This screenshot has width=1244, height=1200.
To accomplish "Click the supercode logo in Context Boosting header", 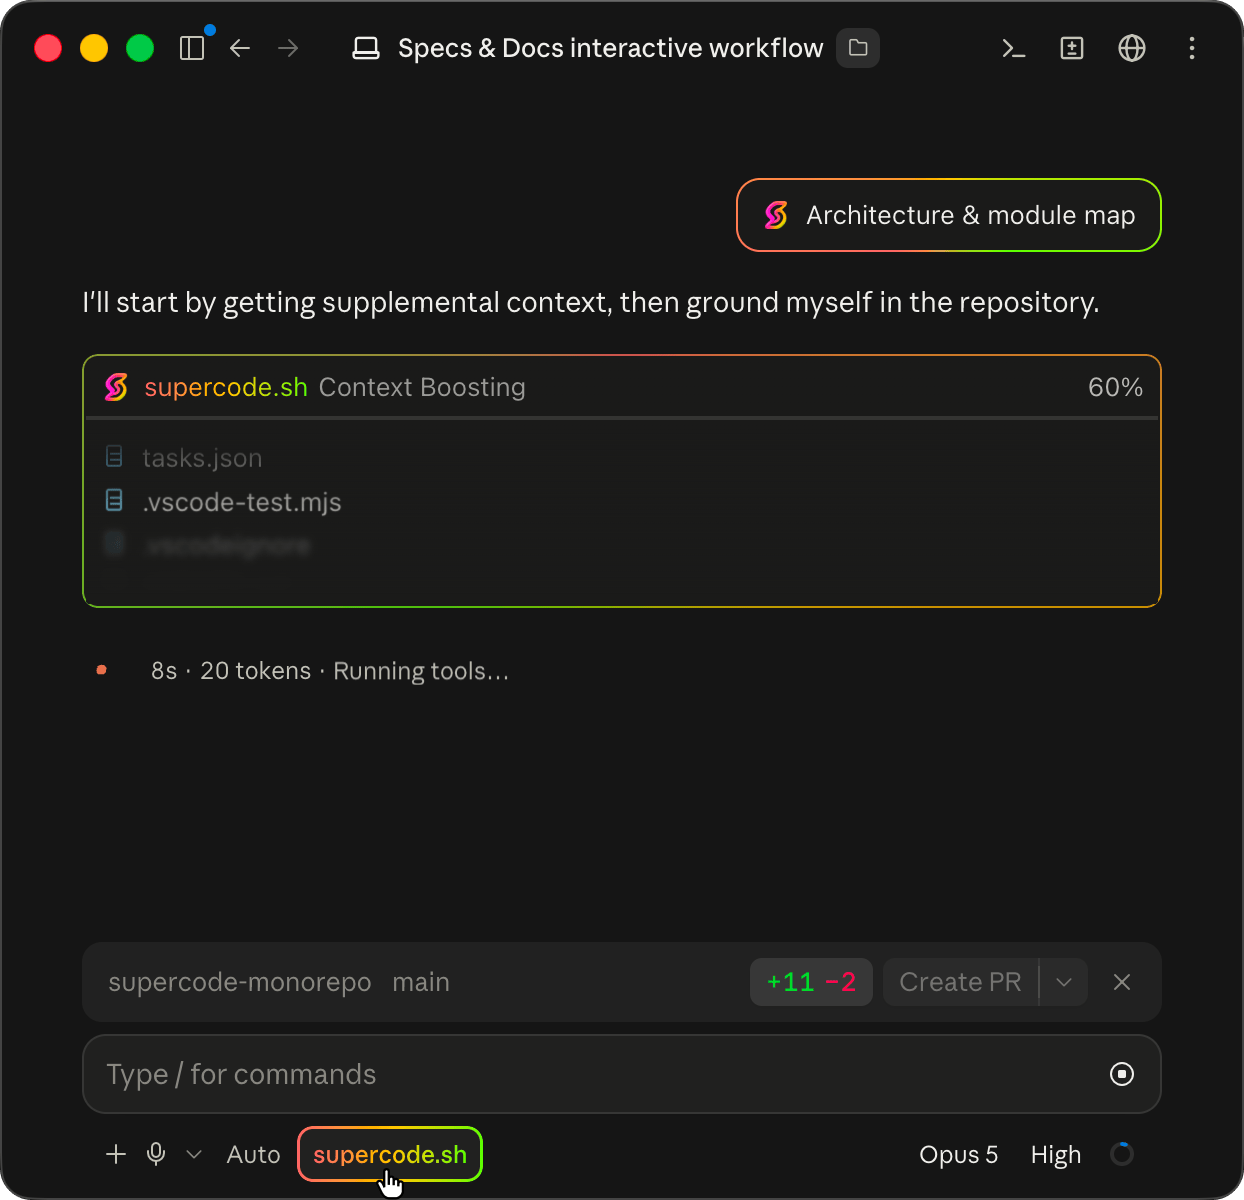I will (116, 387).
